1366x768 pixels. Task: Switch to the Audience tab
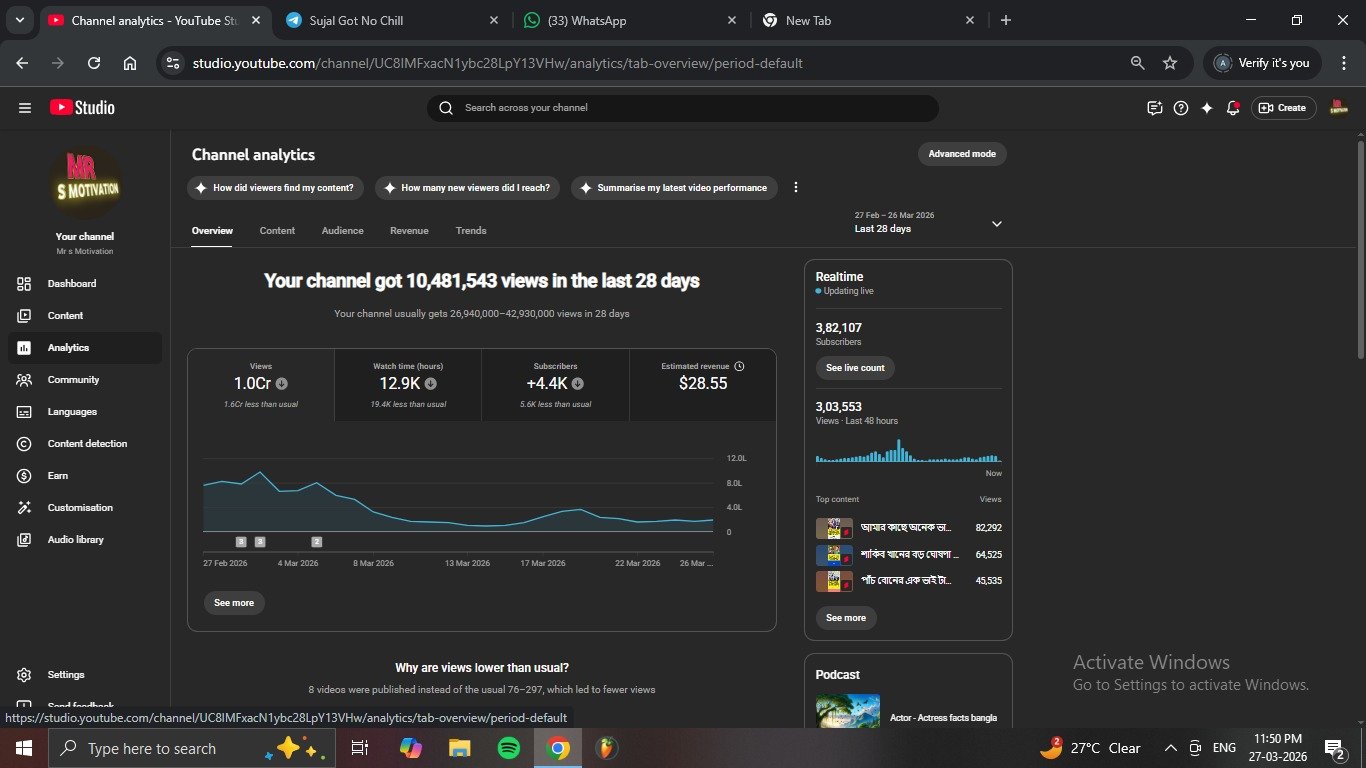tap(342, 231)
